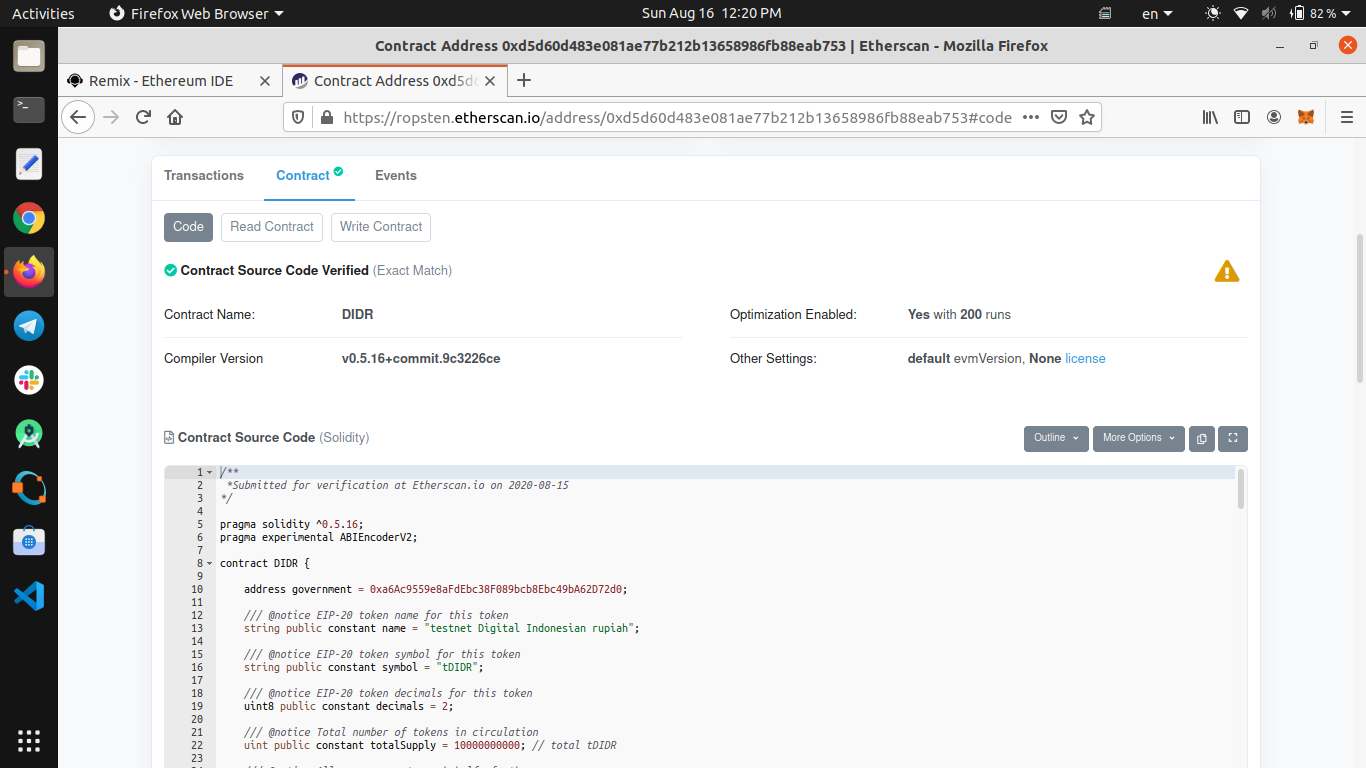Open Ubuntu Software from the dock
Screen dimensions: 1366x768
[29, 542]
